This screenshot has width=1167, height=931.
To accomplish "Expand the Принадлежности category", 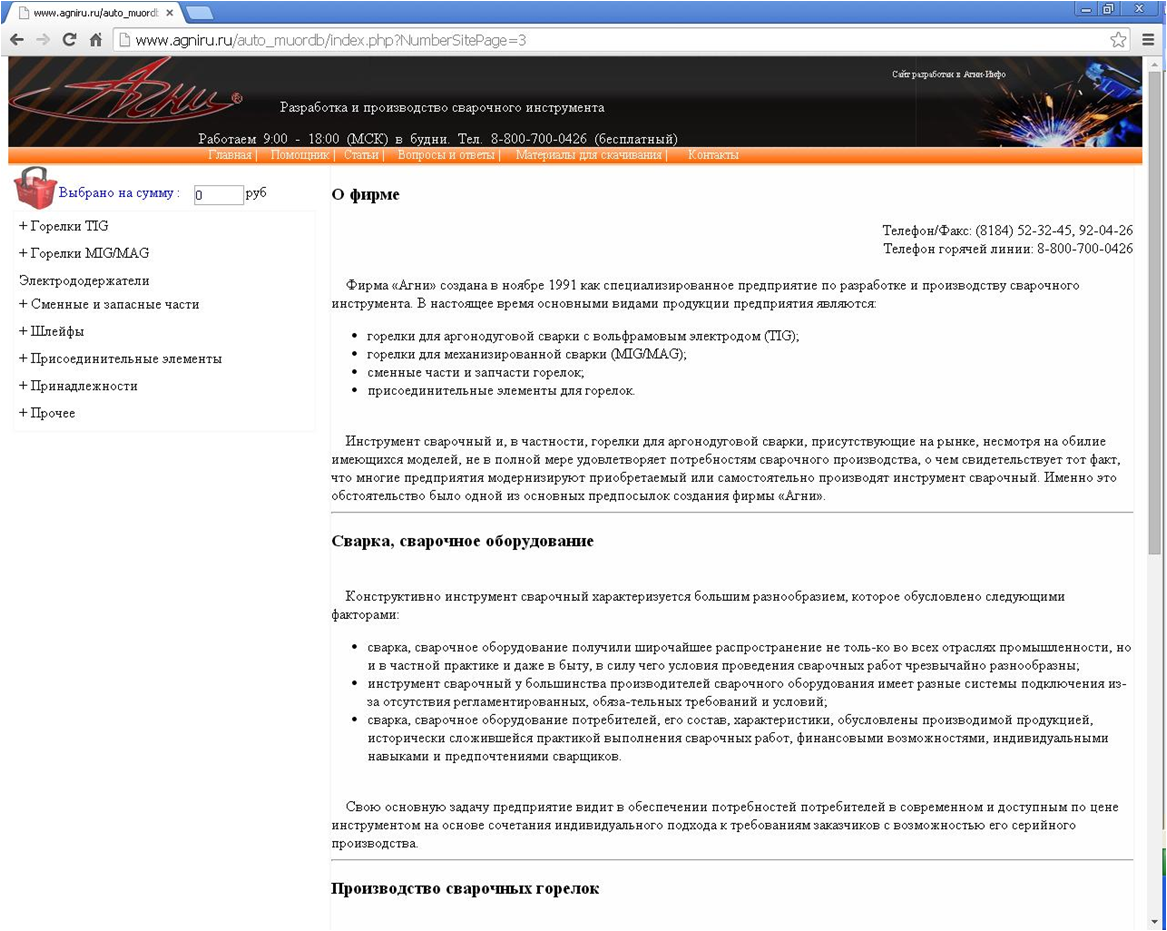I will pos(78,385).
